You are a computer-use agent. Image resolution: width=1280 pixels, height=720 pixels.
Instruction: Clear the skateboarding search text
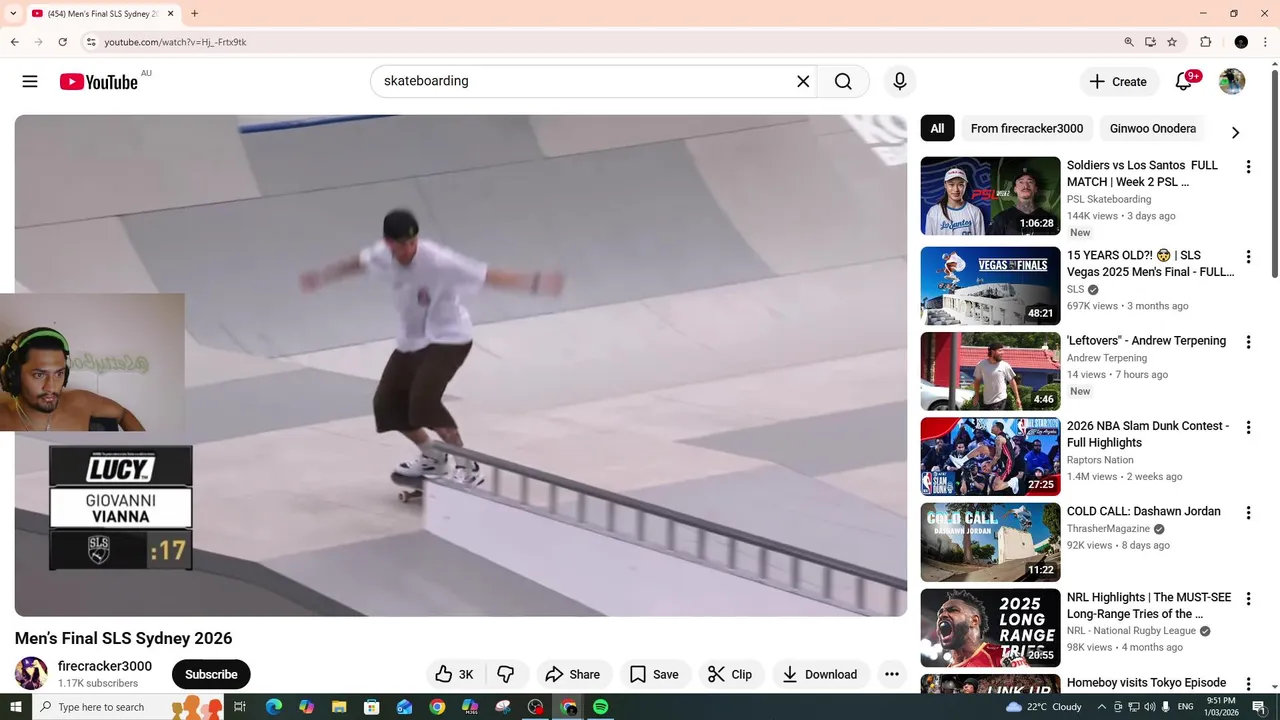click(x=803, y=81)
